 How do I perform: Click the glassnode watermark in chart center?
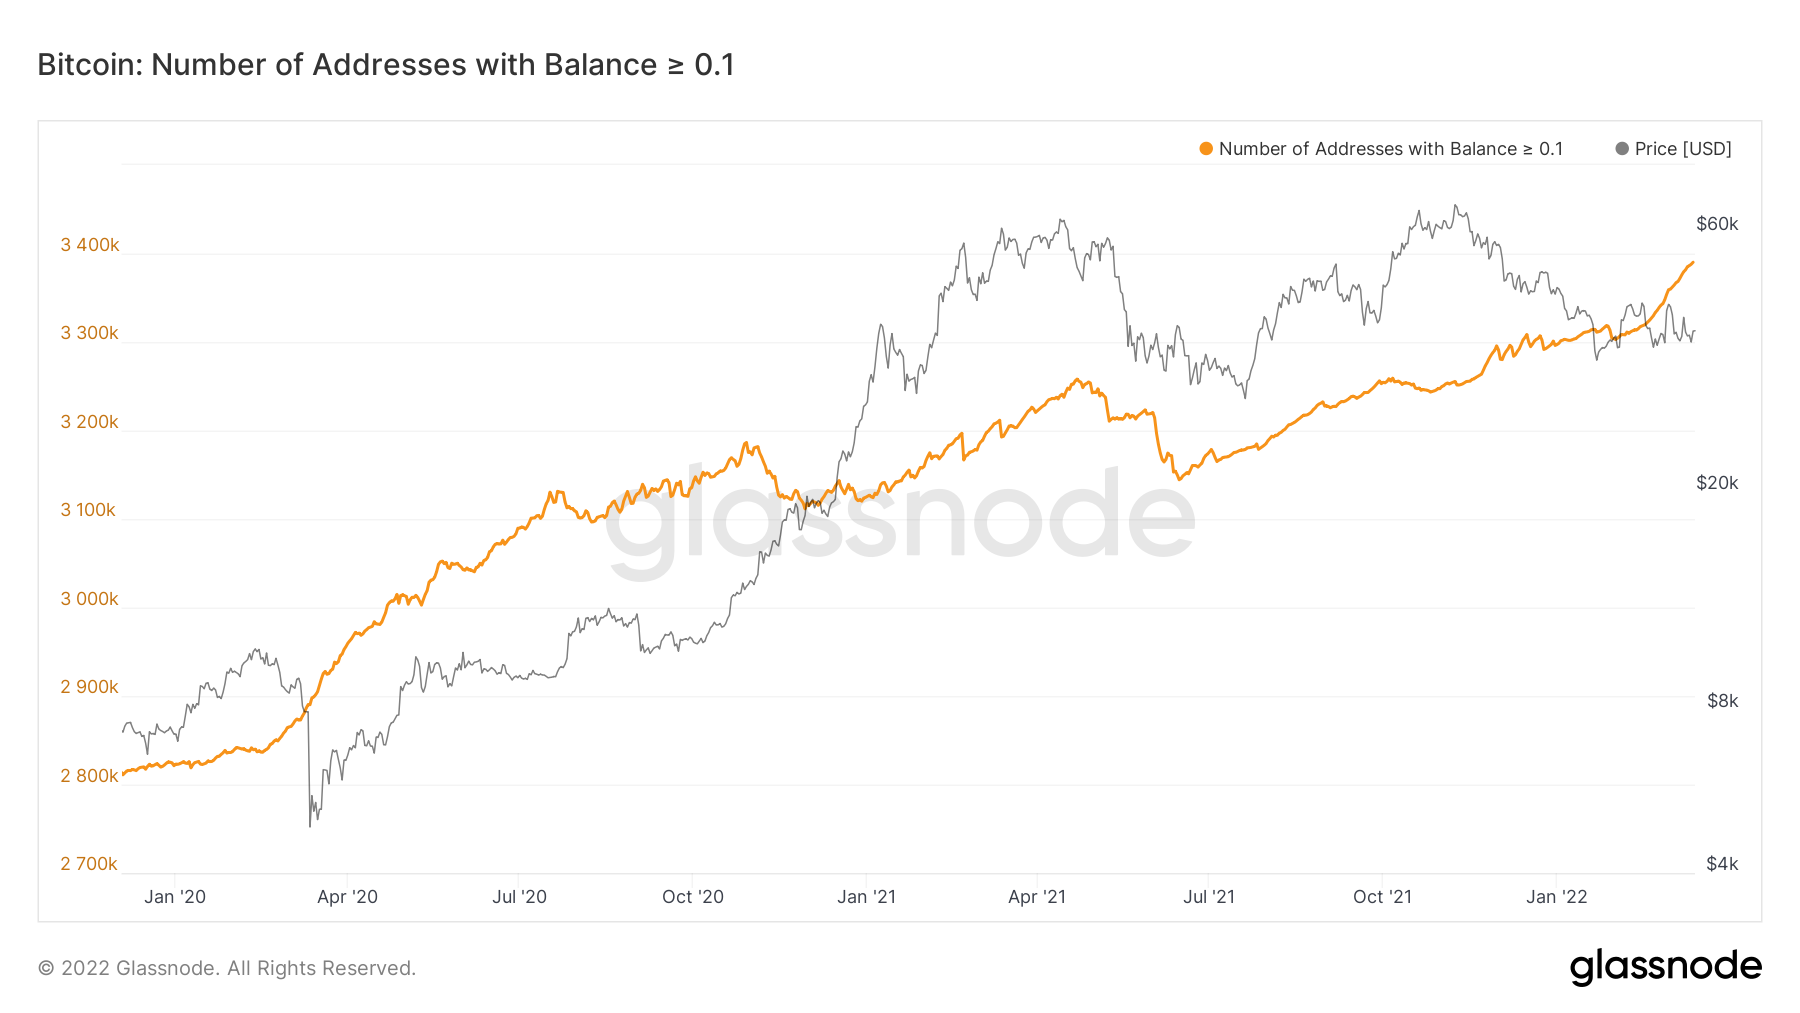point(900,518)
